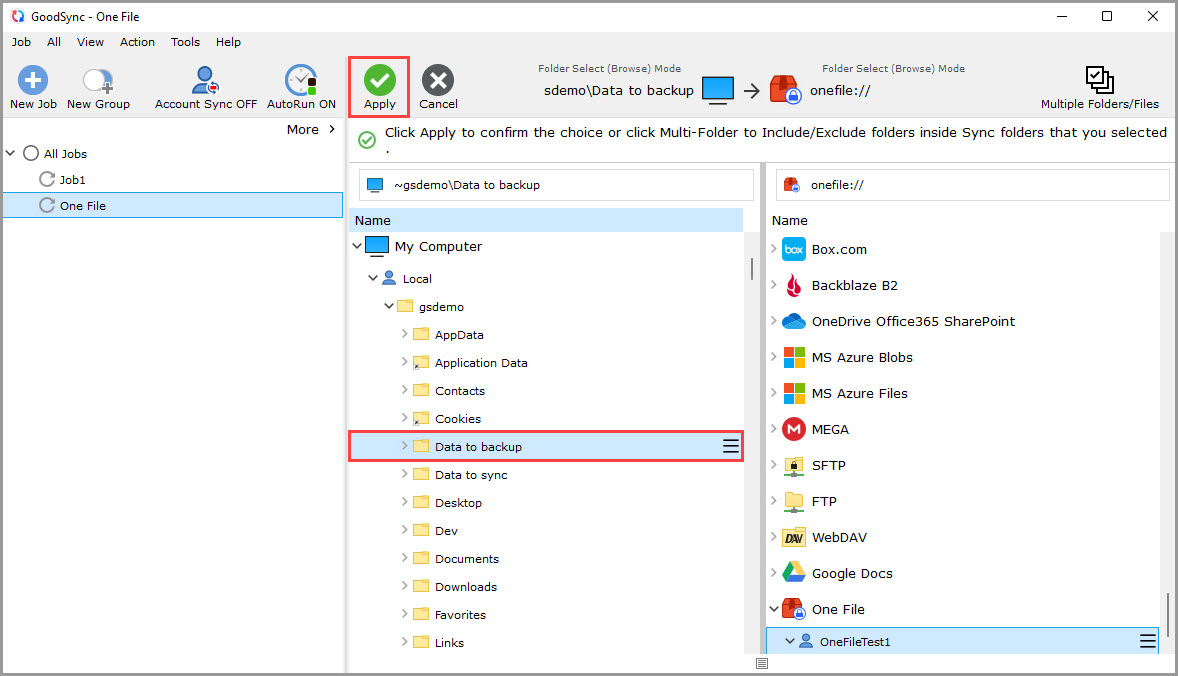
Task: Expand the Downloads folder
Action: [x=404, y=585]
